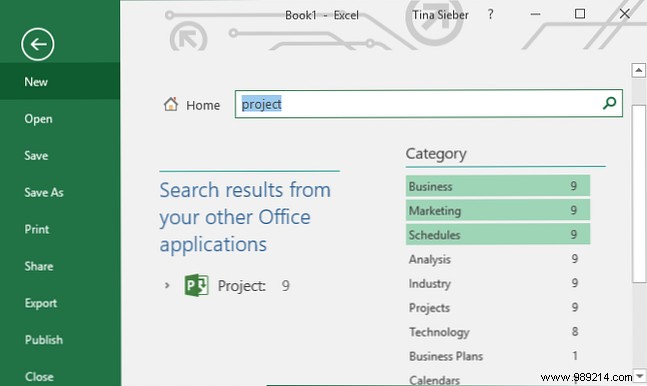This screenshot has width=647, height=386.
Task: Click the scrollbar up arrow
Action: coord(638,70)
